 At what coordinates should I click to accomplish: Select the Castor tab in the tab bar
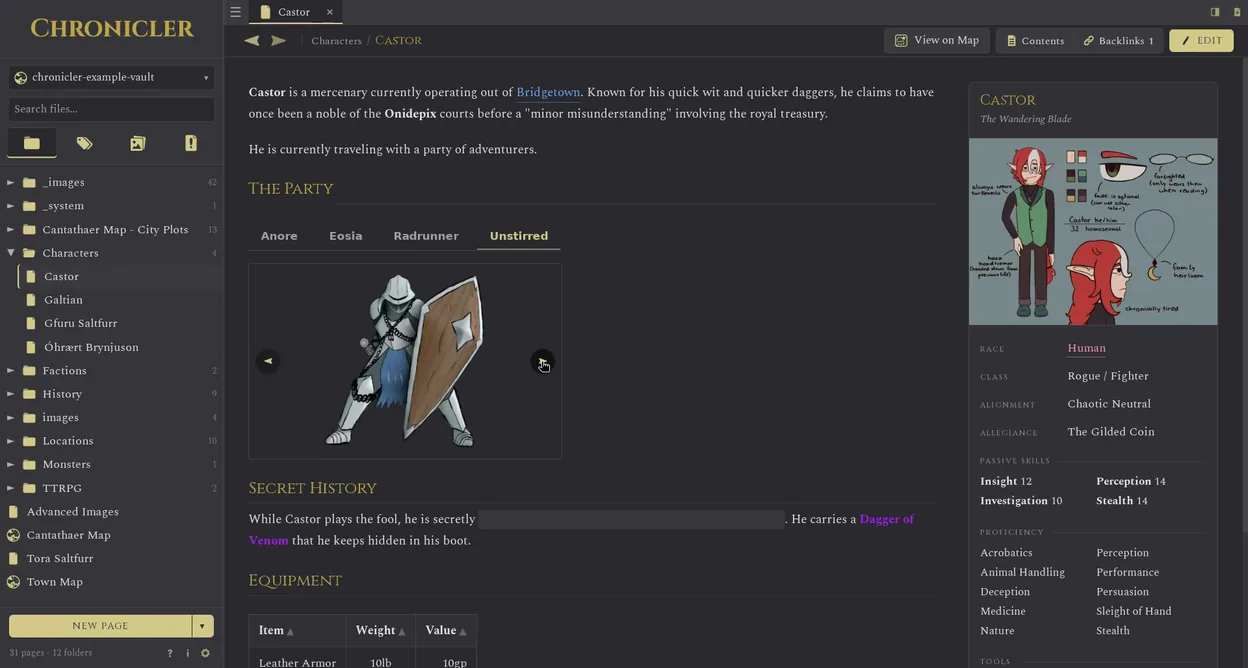click(294, 12)
